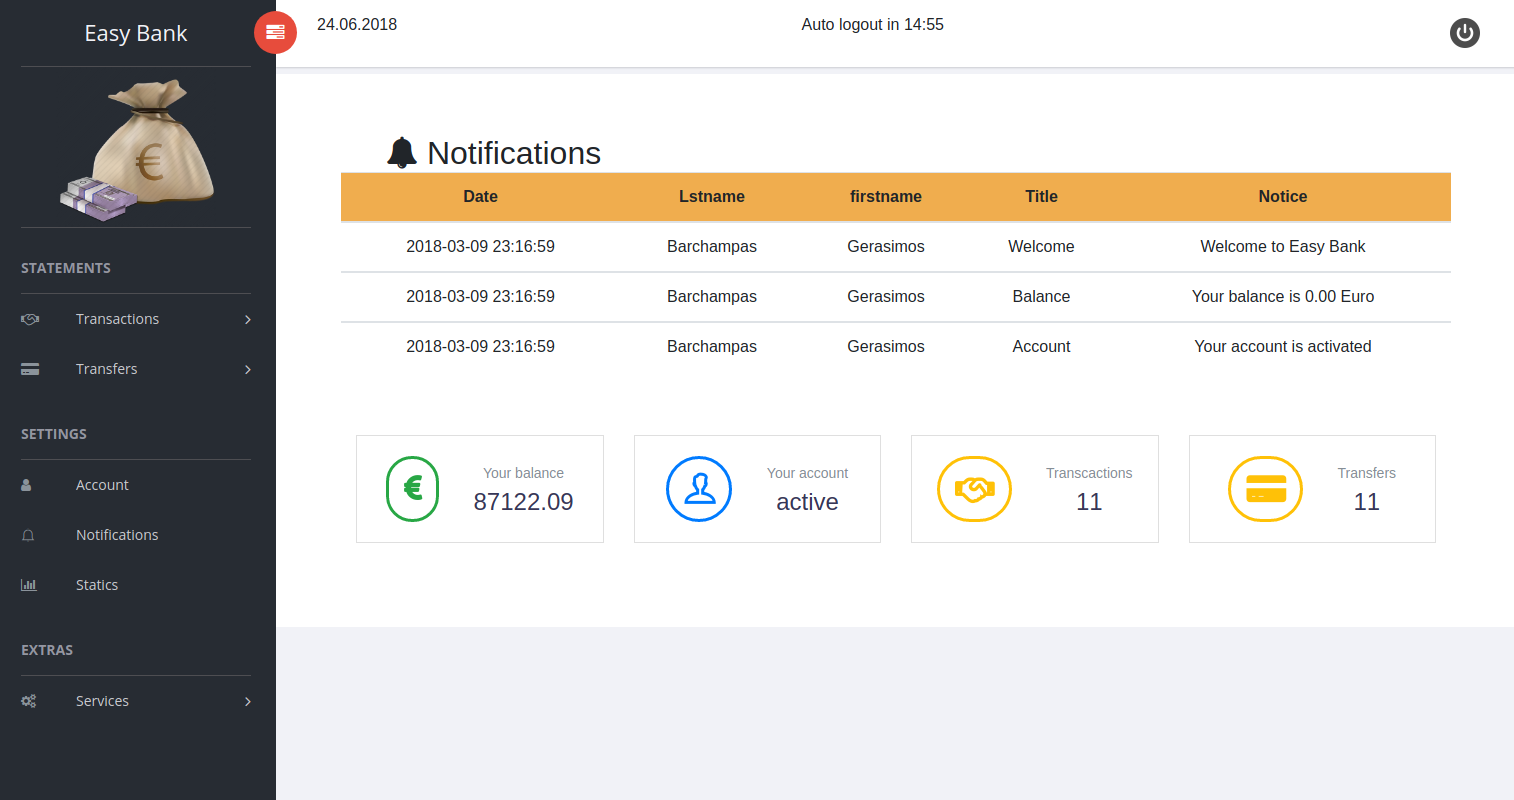1514x800 pixels.
Task: Click the Lstname column header
Action: pos(712,197)
